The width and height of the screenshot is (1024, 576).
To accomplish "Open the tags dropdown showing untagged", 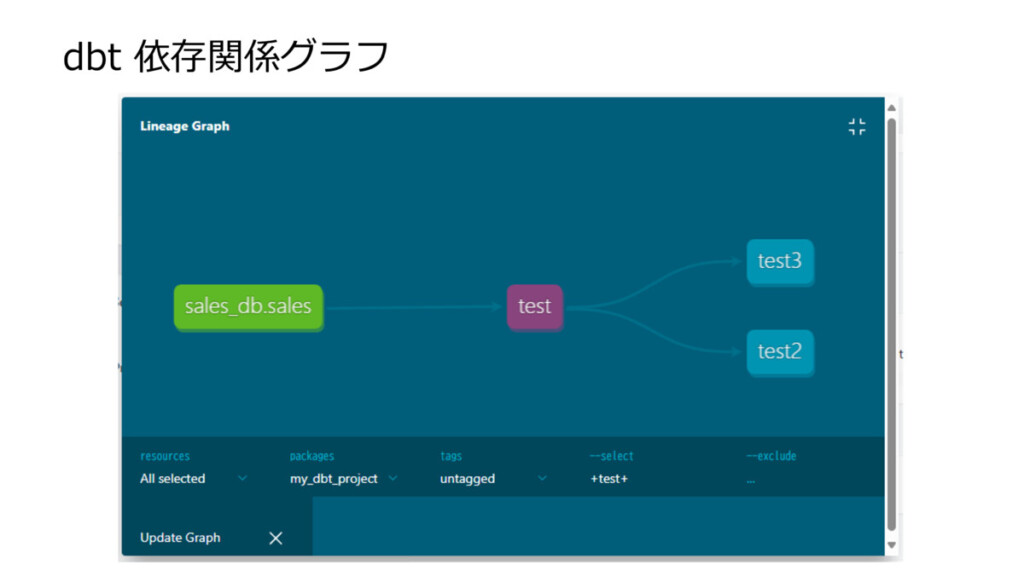I will click(493, 479).
